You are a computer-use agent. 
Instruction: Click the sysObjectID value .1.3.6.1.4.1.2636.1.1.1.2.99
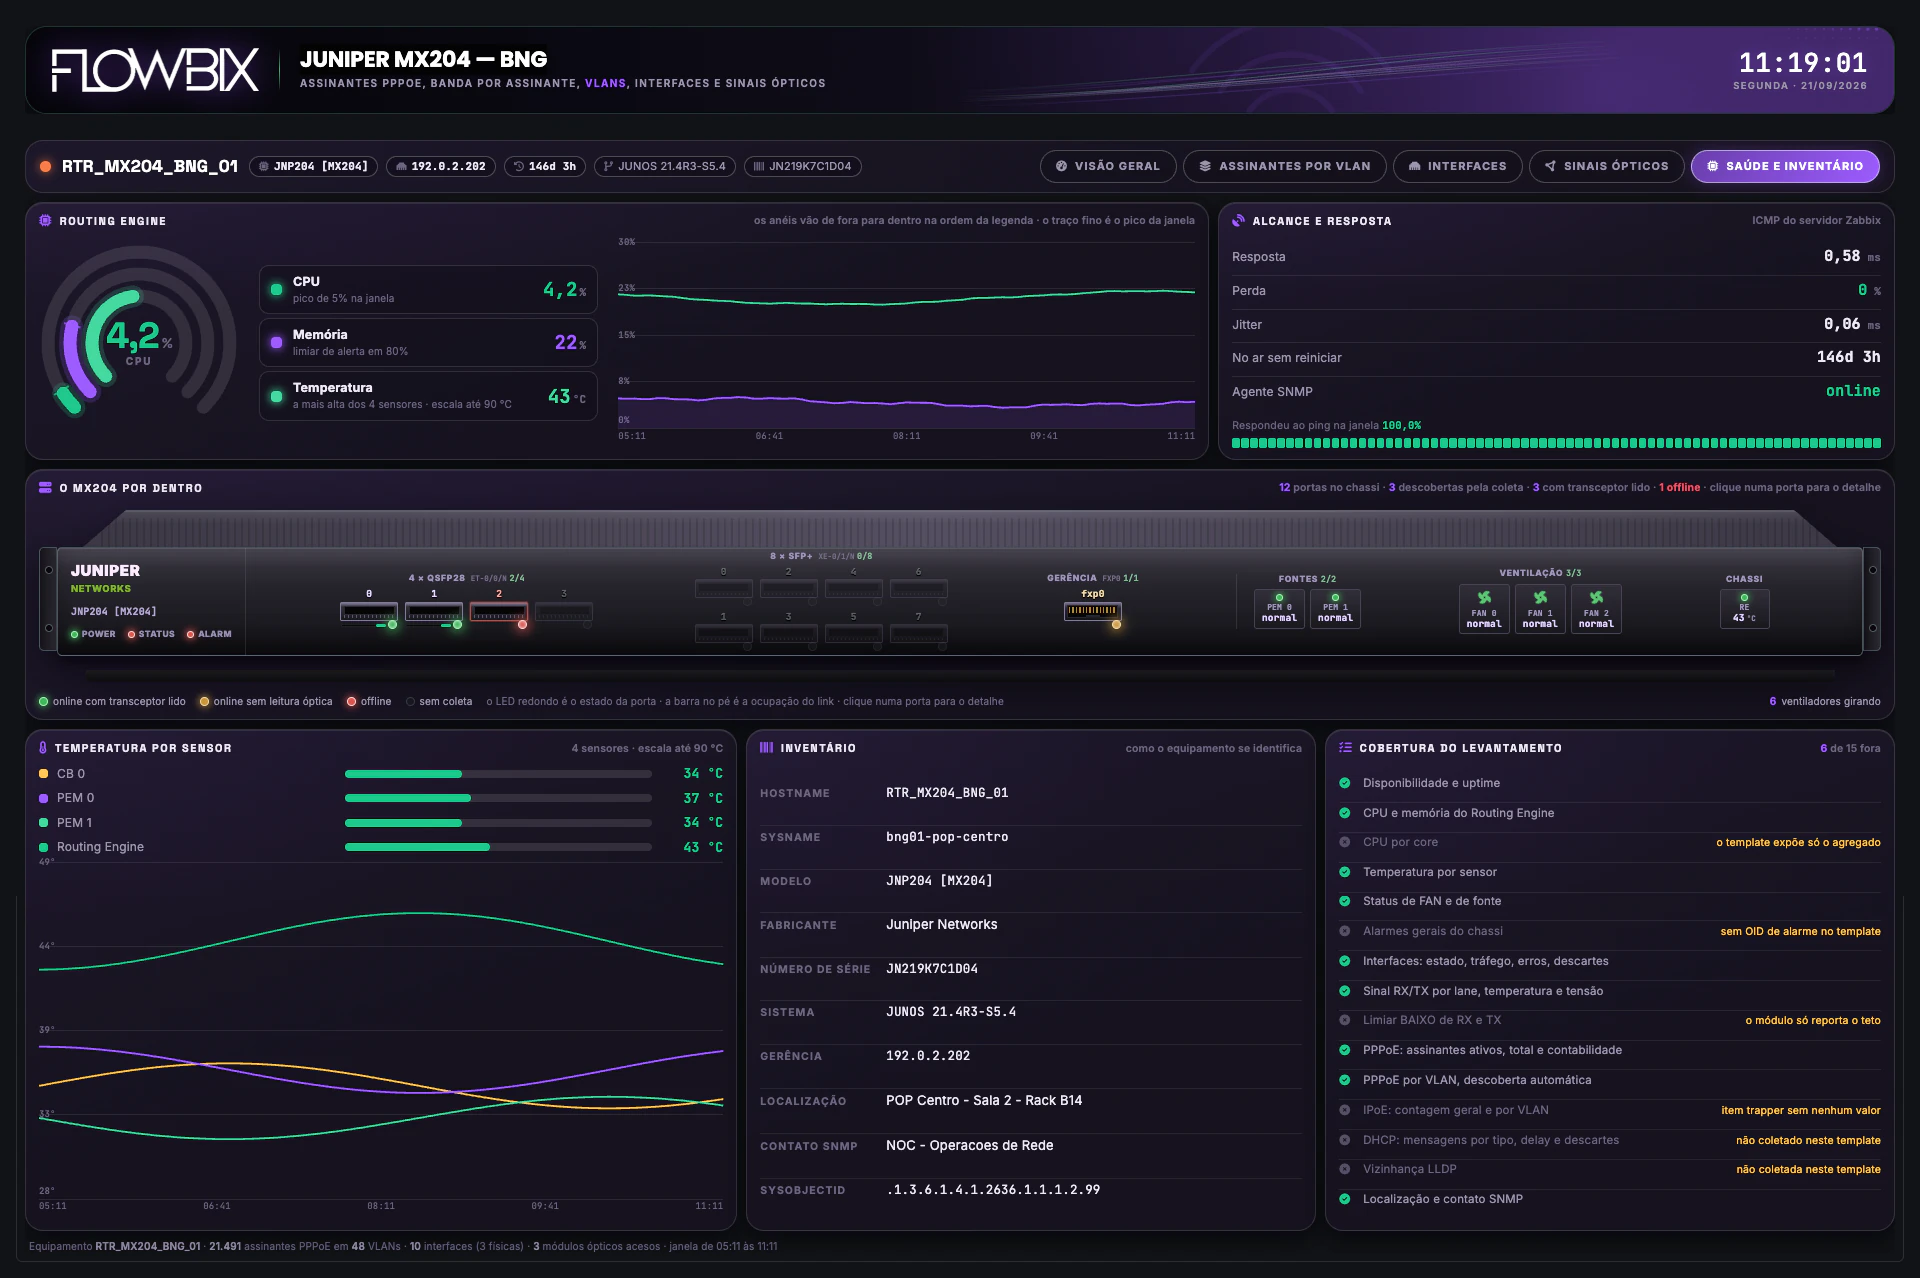(993, 1190)
